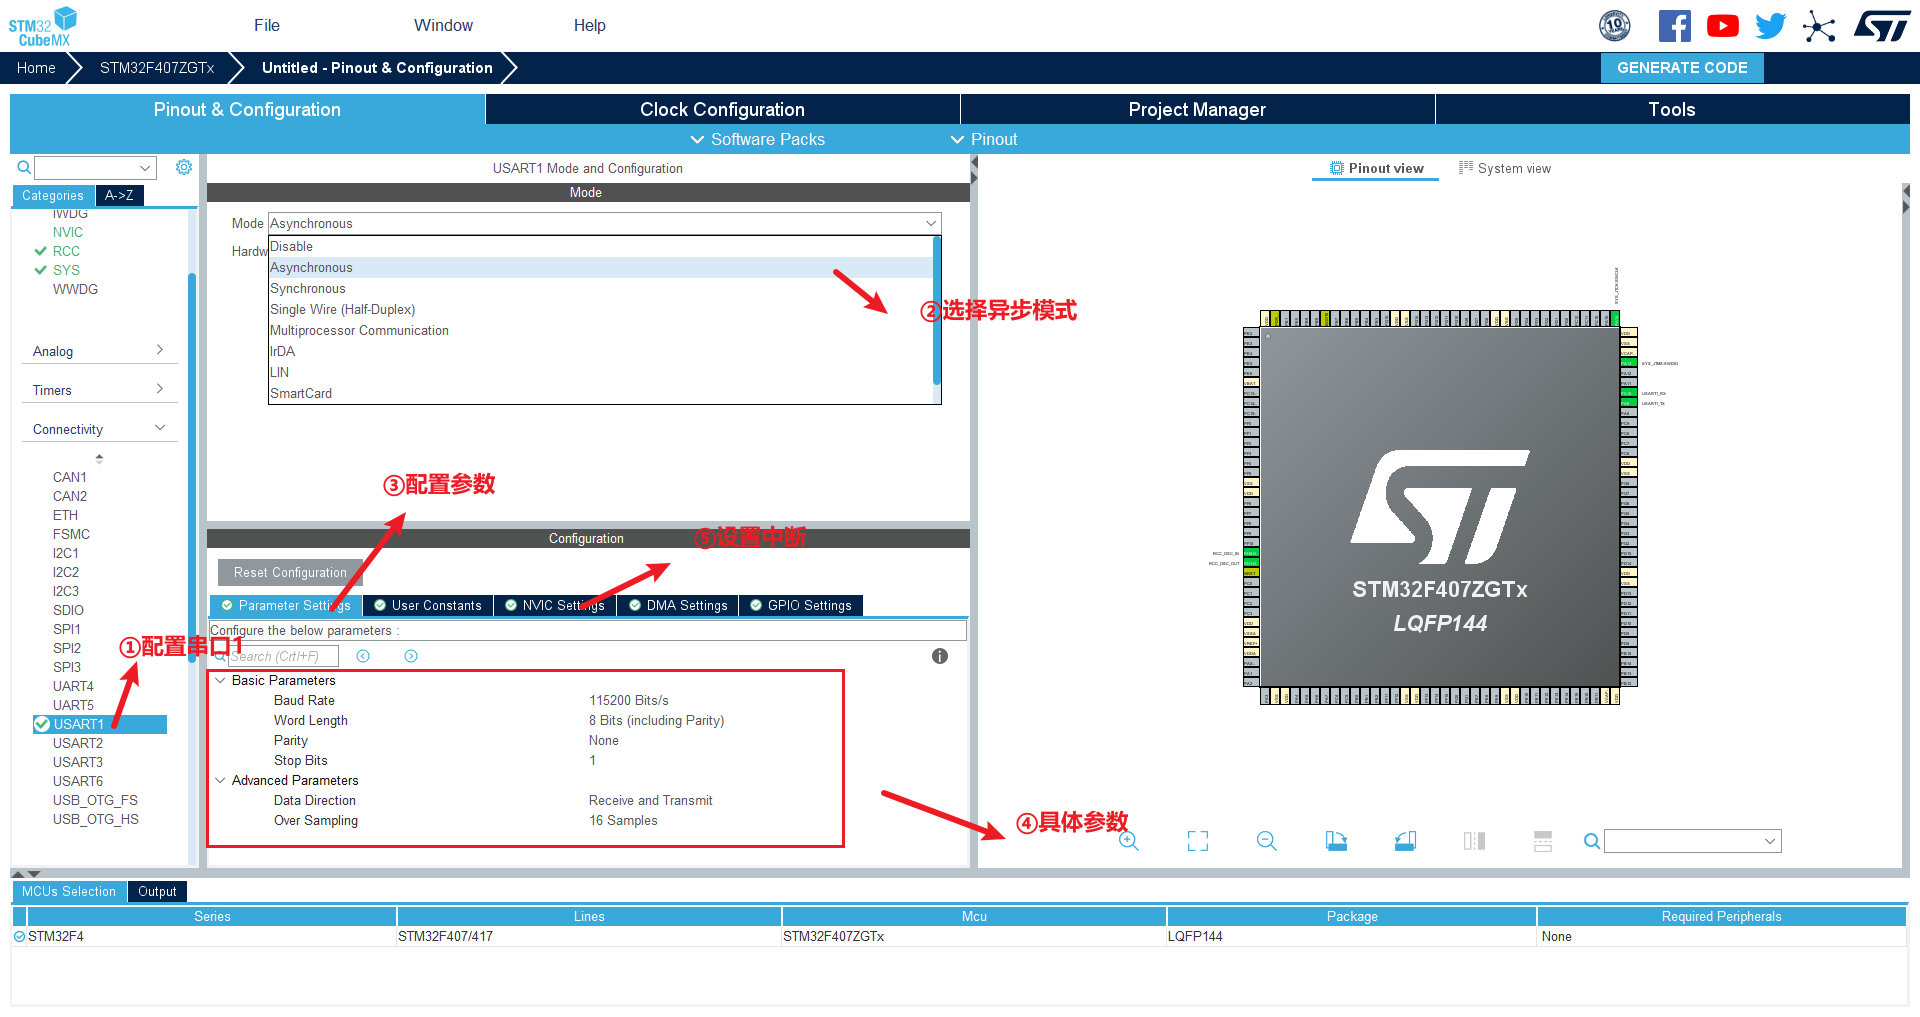1920x1017 pixels.
Task: Open the pin search combo dropdown
Action: 1770,841
